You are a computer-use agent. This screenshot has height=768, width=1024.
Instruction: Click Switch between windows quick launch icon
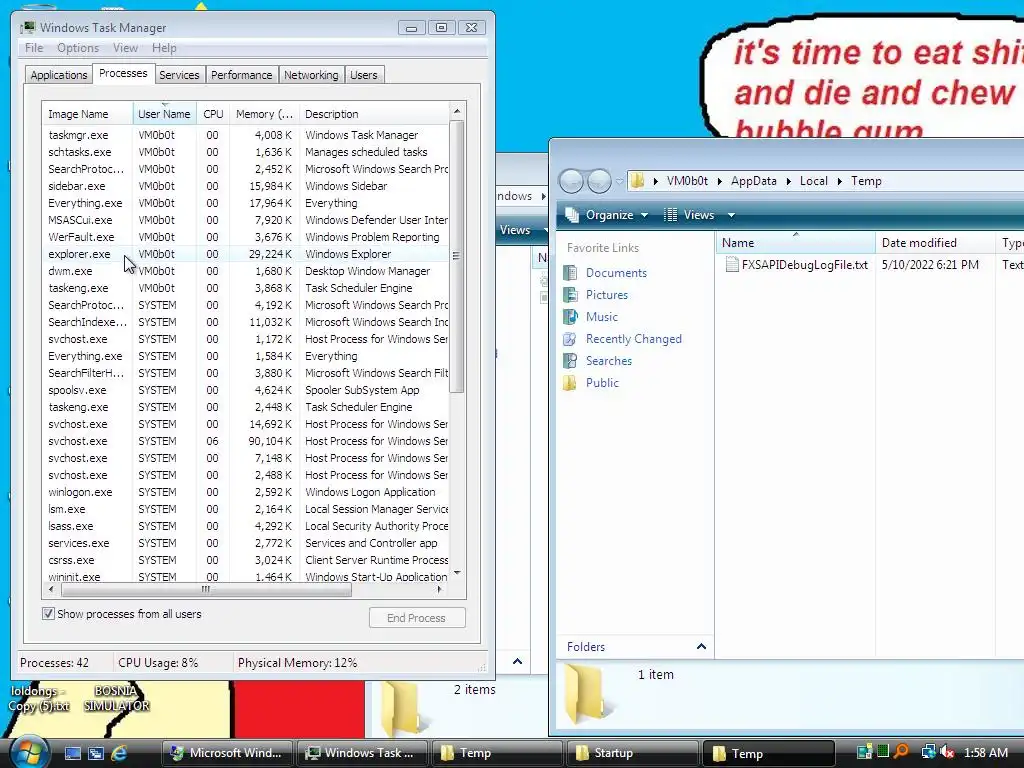[x=96, y=753]
